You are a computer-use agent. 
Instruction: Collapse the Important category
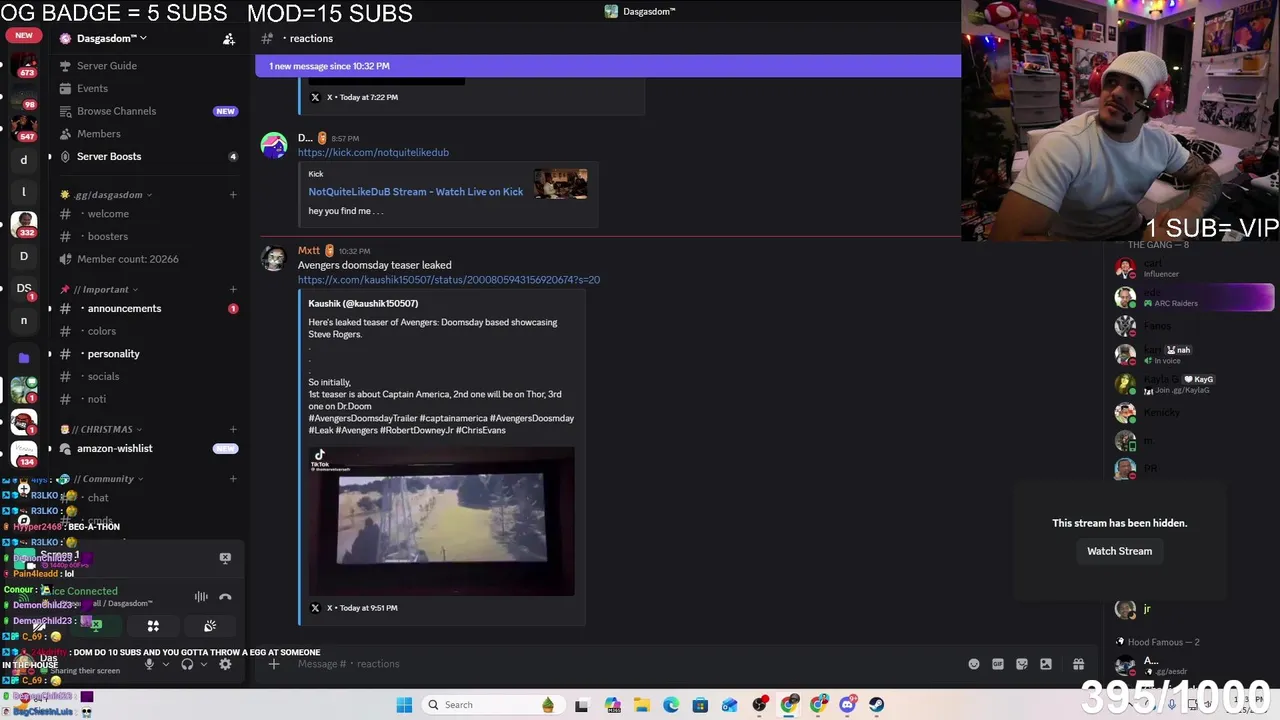(x=105, y=290)
